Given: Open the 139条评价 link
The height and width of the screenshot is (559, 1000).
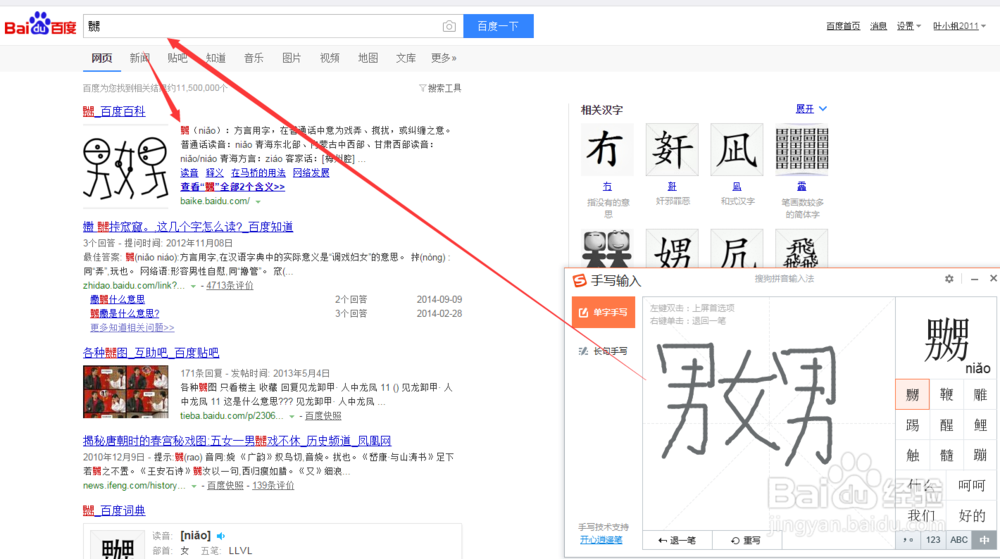Looking at the screenshot, I should [x=273, y=486].
